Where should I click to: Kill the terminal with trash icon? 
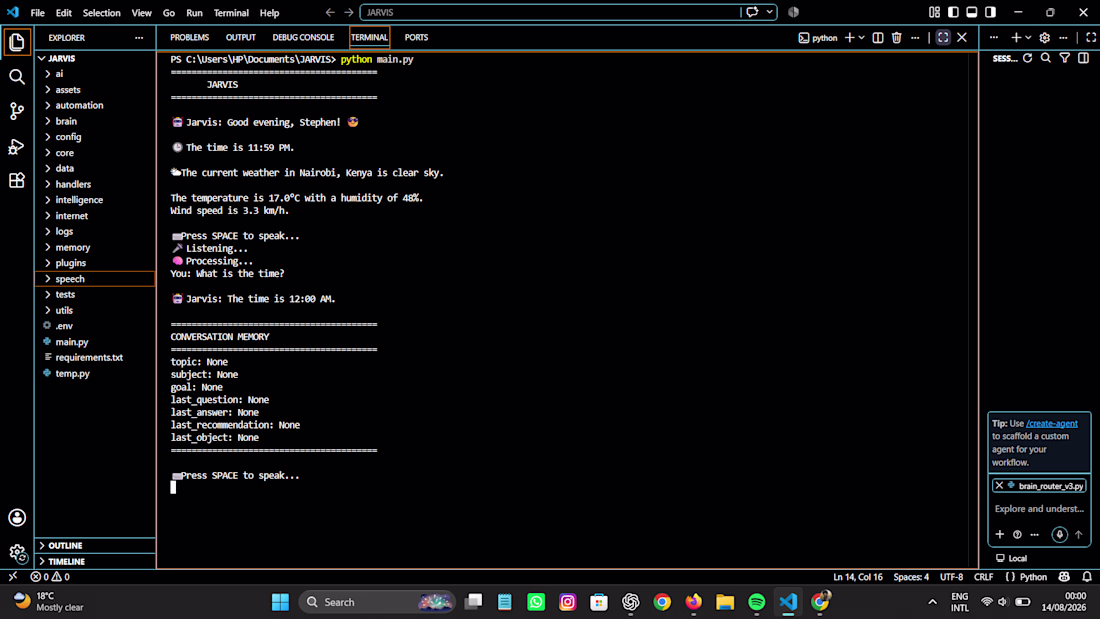tap(897, 38)
